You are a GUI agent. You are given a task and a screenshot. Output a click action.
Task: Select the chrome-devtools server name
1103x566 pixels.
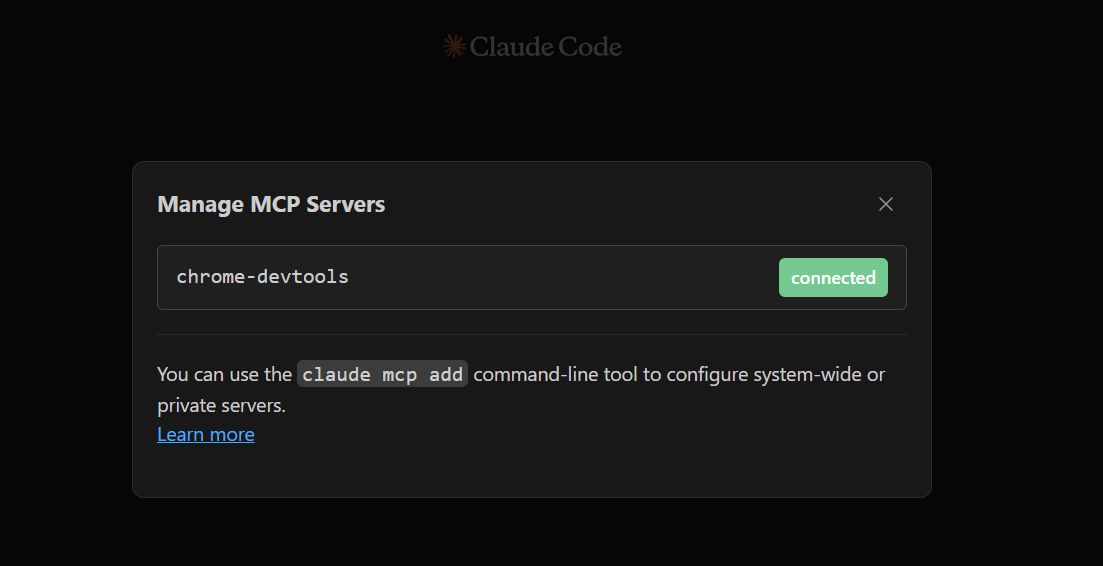tap(262, 277)
